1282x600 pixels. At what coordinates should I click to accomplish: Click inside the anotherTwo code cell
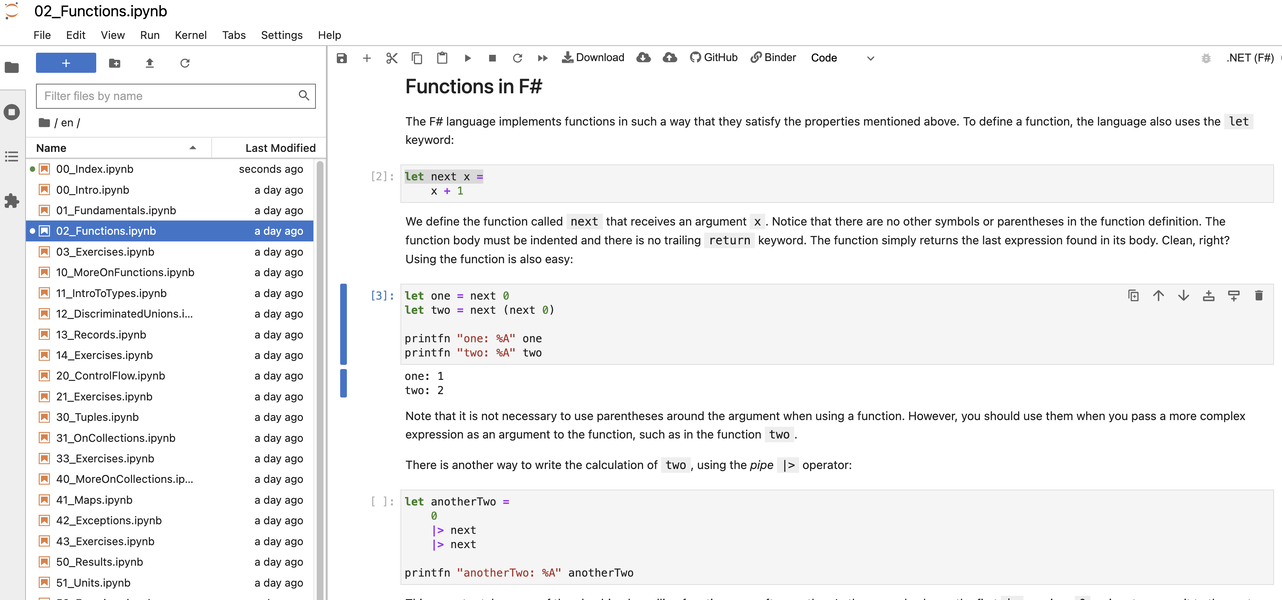click(x=836, y=537)
